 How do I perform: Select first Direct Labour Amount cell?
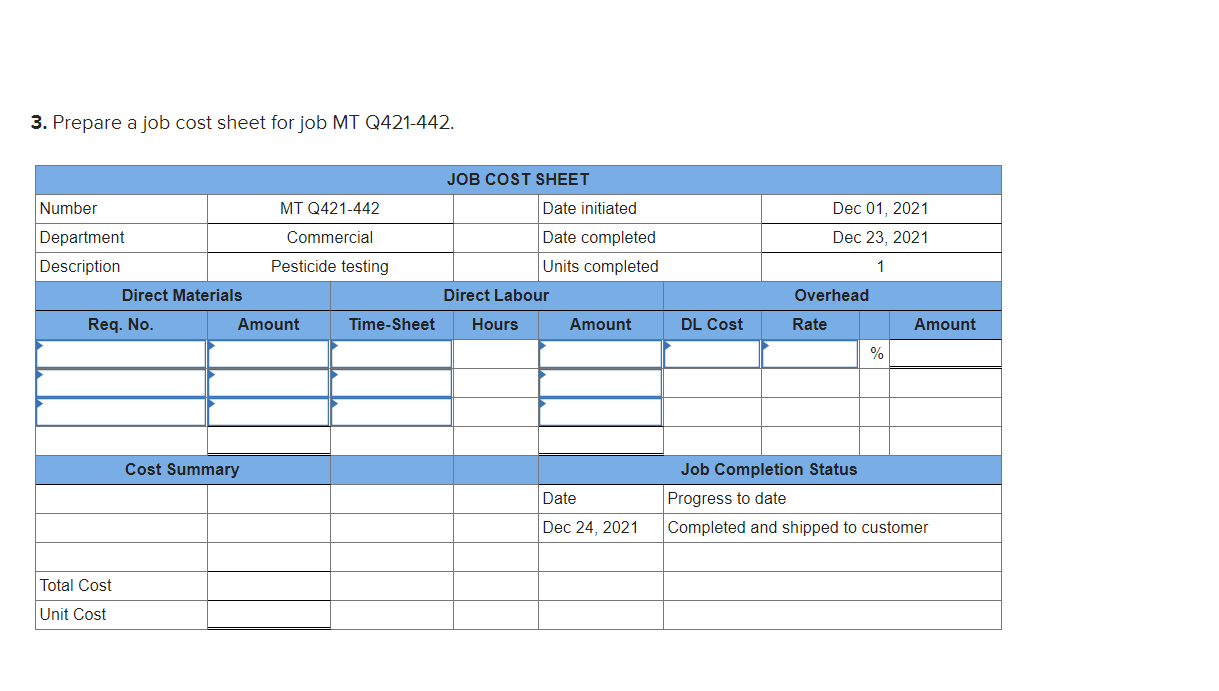pos(600,354)
